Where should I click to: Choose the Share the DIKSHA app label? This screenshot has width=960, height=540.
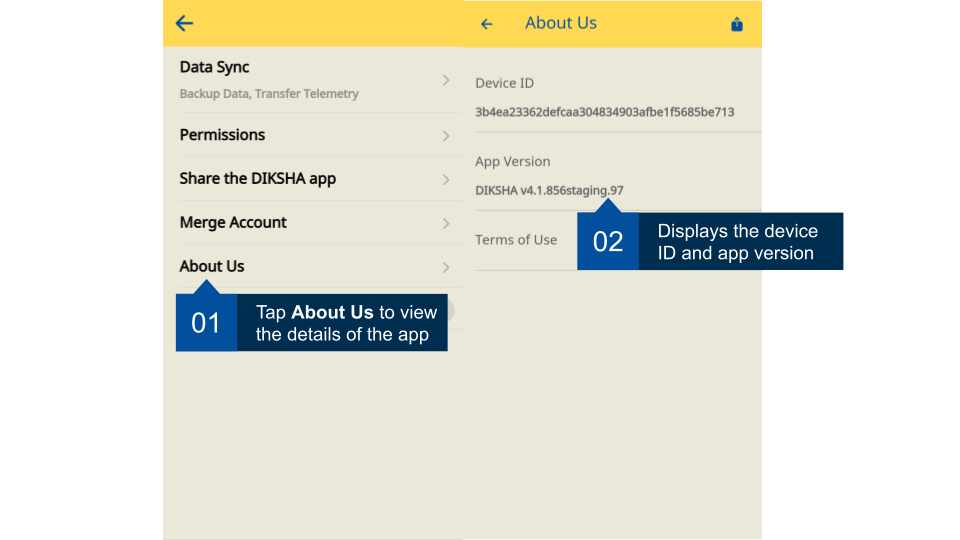click(257, 179)
